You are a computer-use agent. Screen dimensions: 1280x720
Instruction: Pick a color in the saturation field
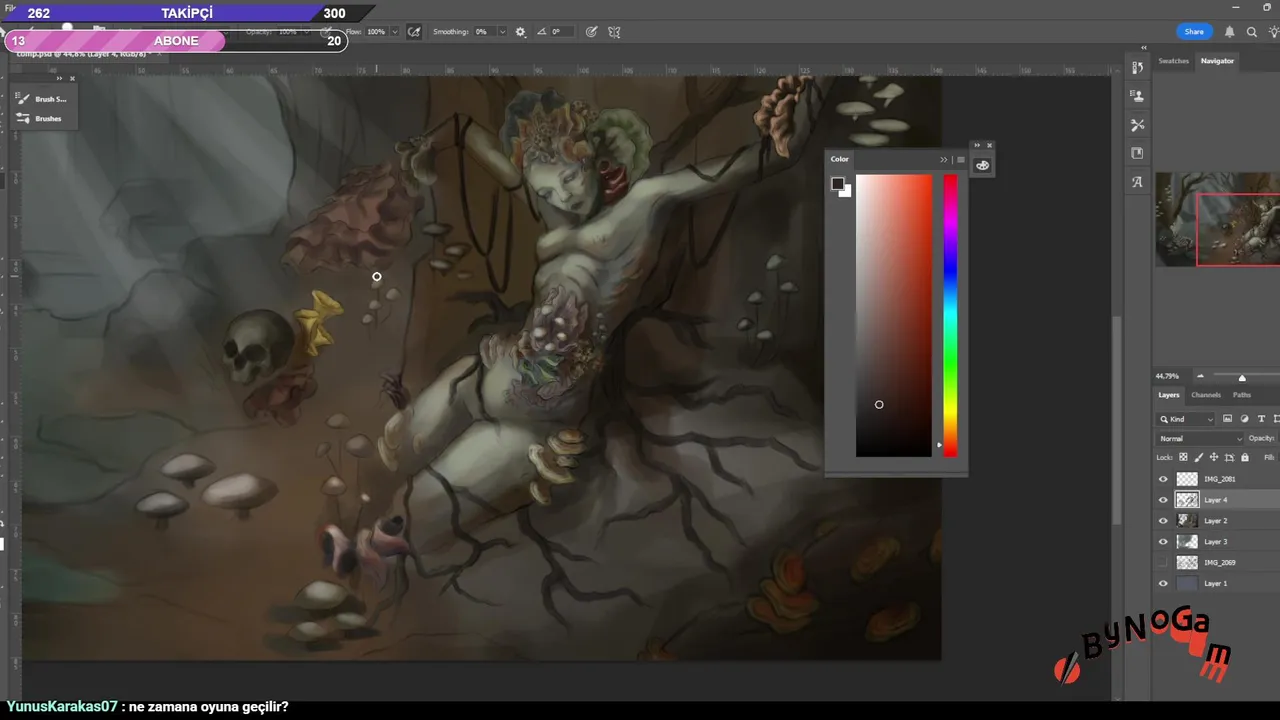coord(893,316)
